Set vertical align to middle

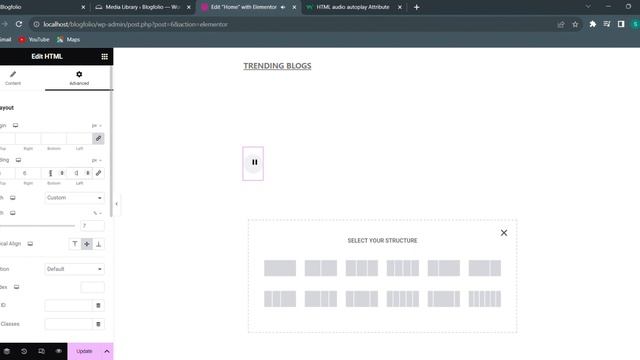tap(87, 244)
